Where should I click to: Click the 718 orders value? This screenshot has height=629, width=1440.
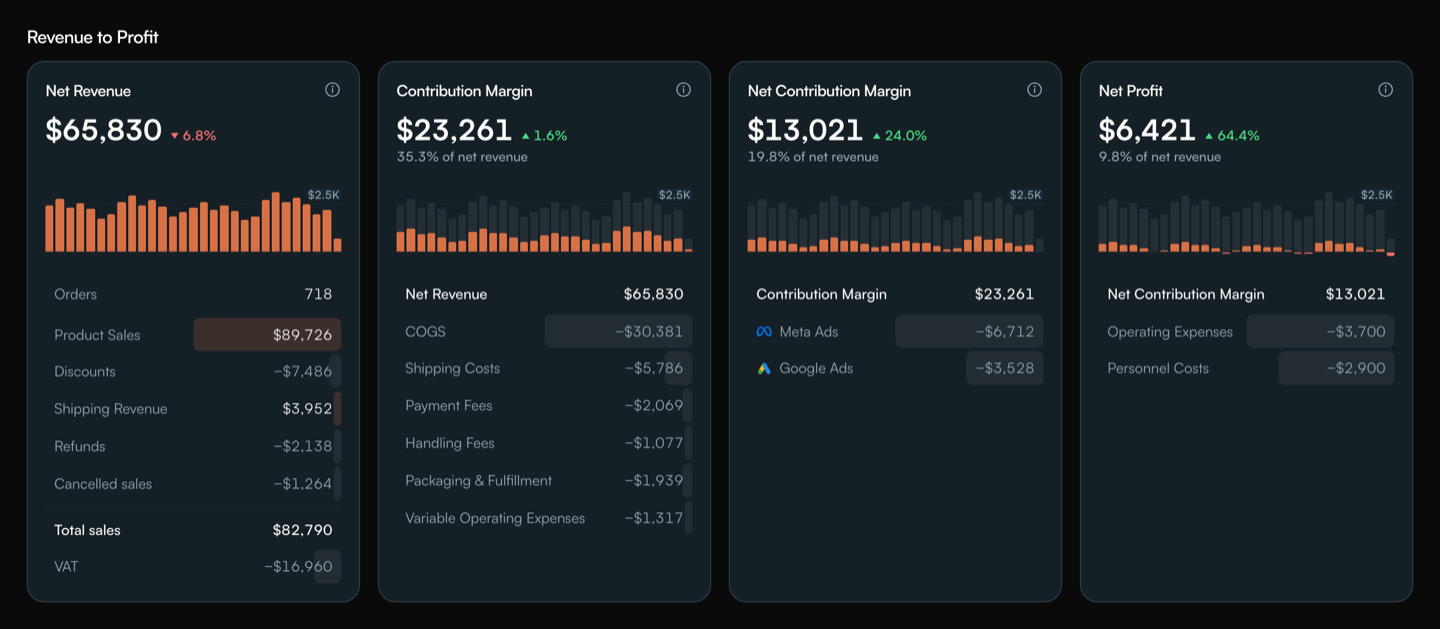pyautogui.click(x=318, y=294)
